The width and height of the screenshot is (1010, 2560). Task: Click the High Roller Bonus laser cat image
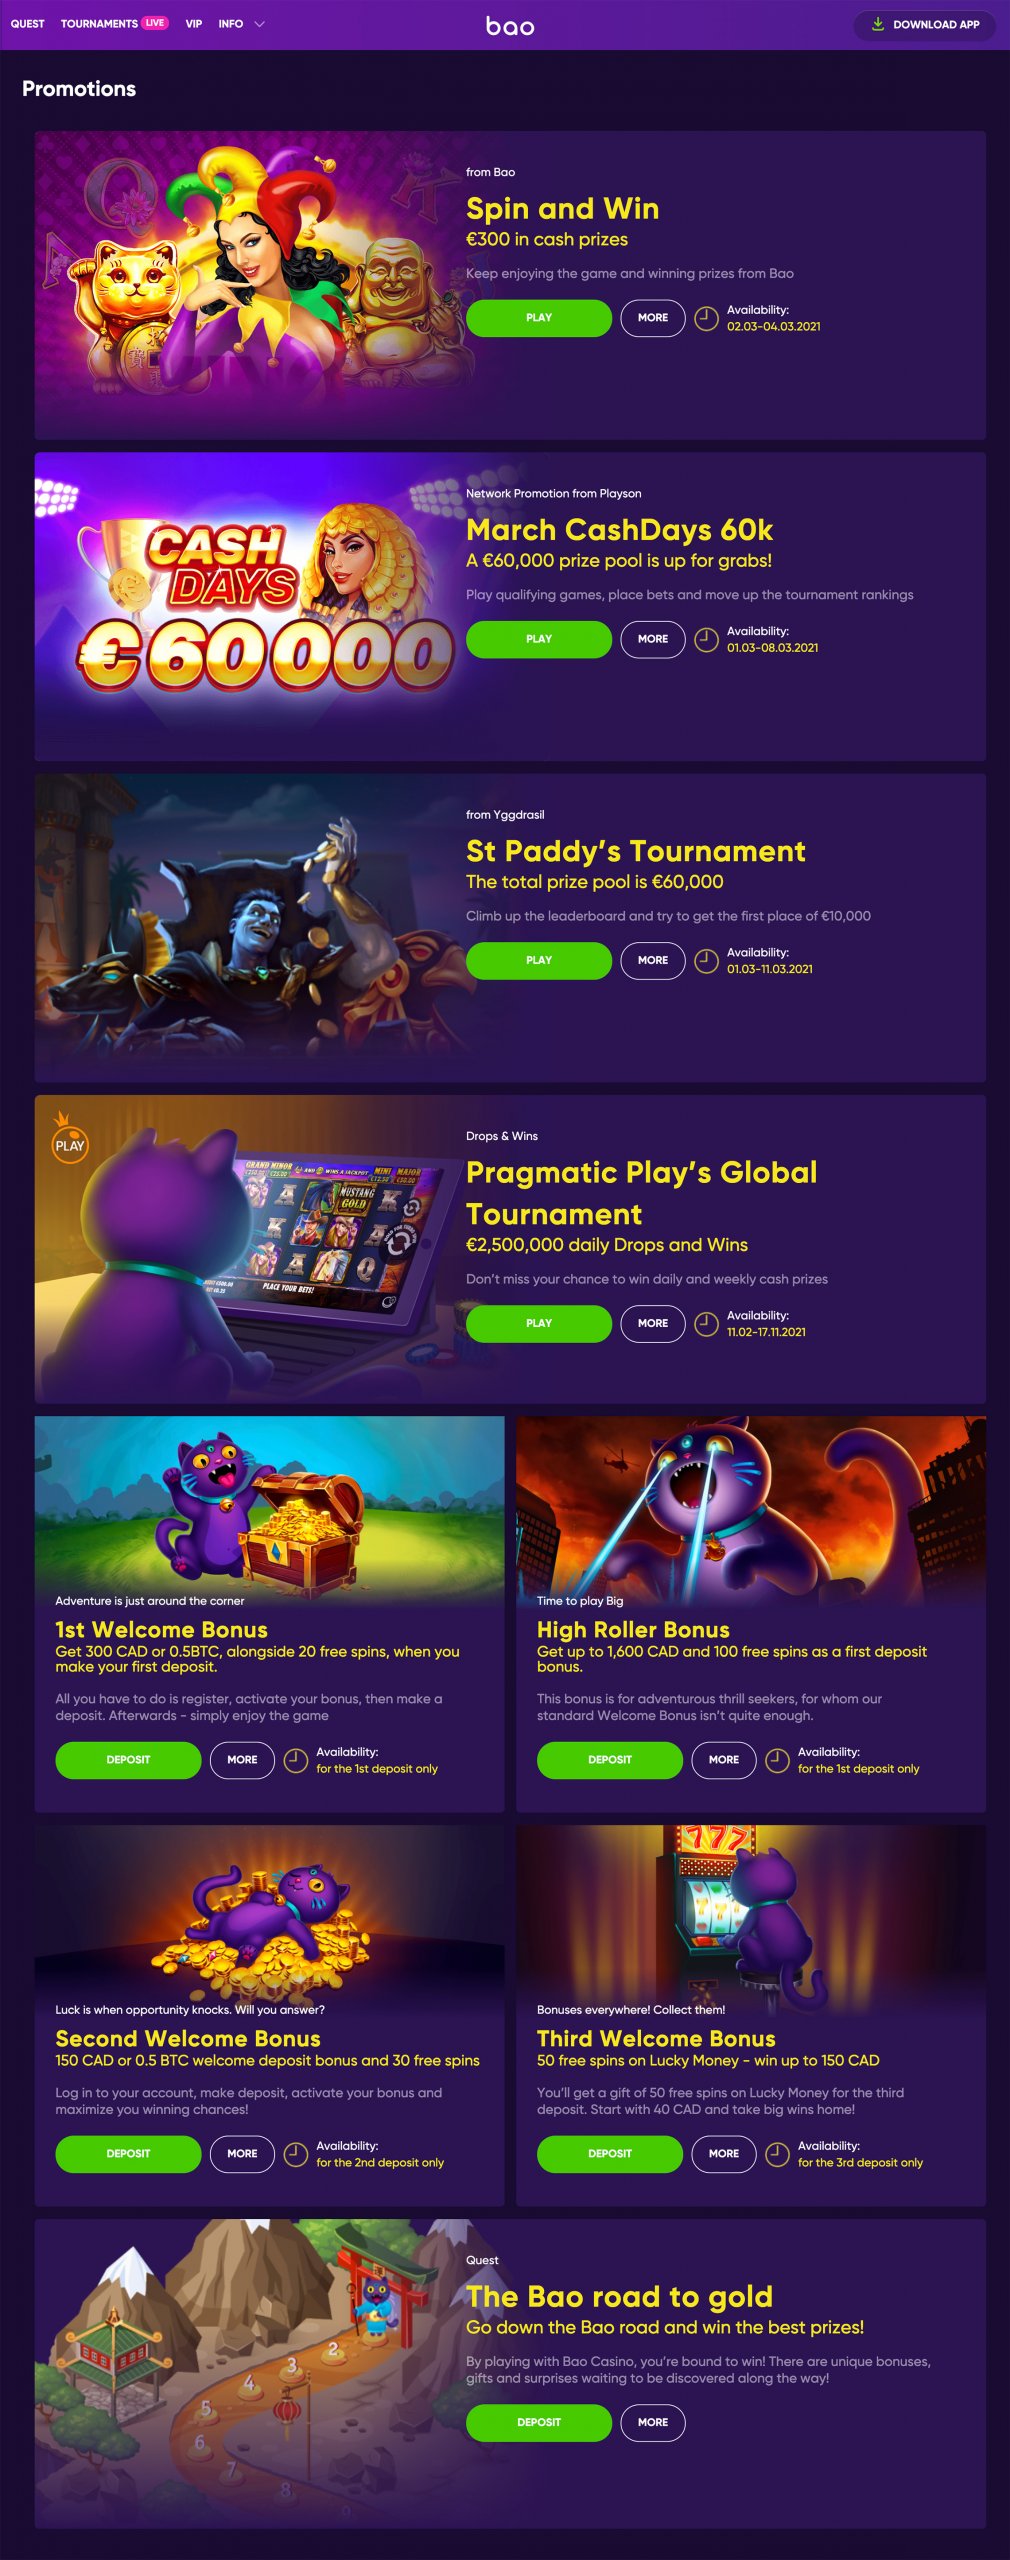[751, 1510]
